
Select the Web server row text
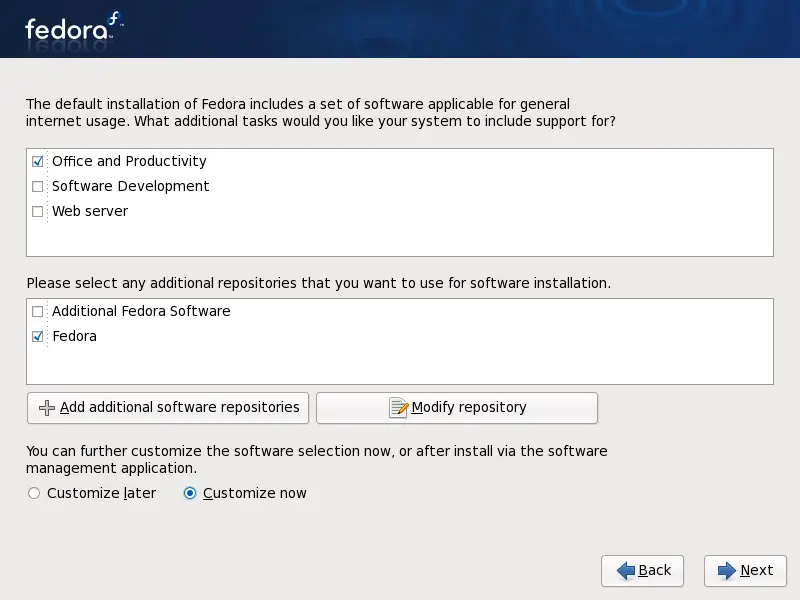(x=90, y=211)
